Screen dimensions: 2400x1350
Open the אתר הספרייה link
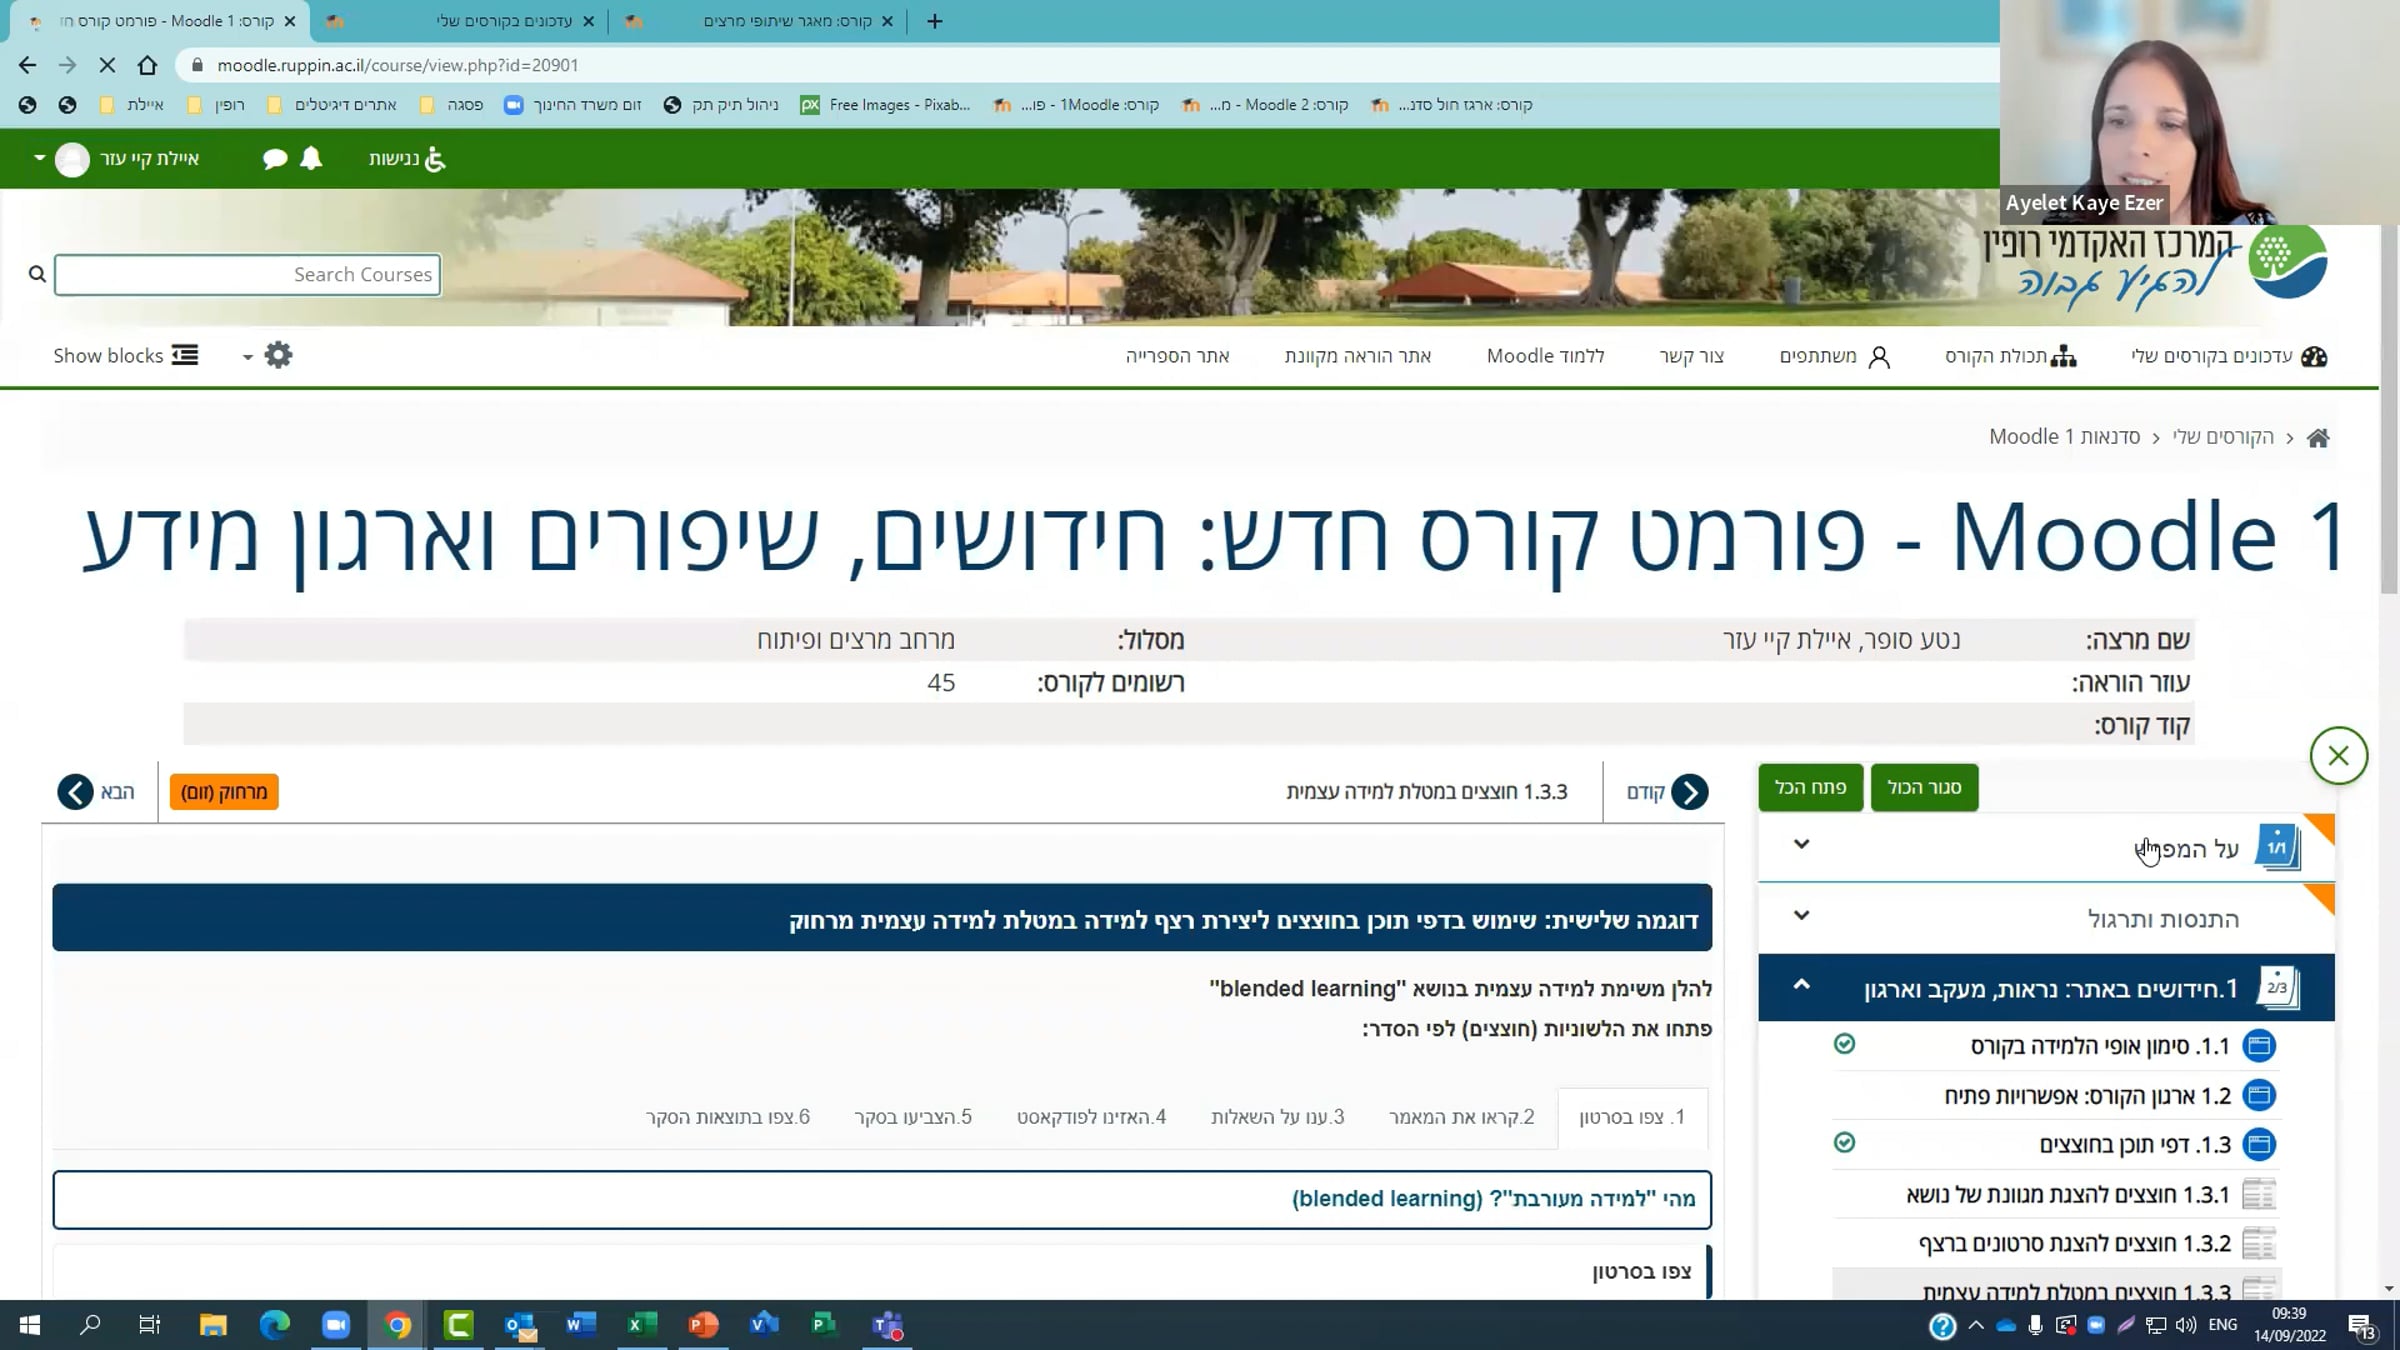pyautogui.click(x=1177, y=356)
